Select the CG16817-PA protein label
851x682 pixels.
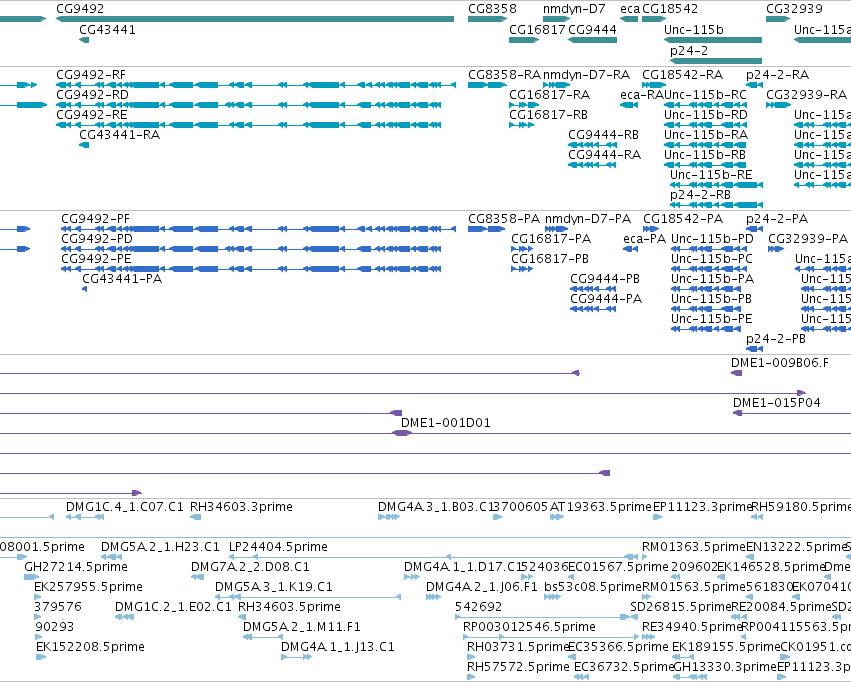551,239
